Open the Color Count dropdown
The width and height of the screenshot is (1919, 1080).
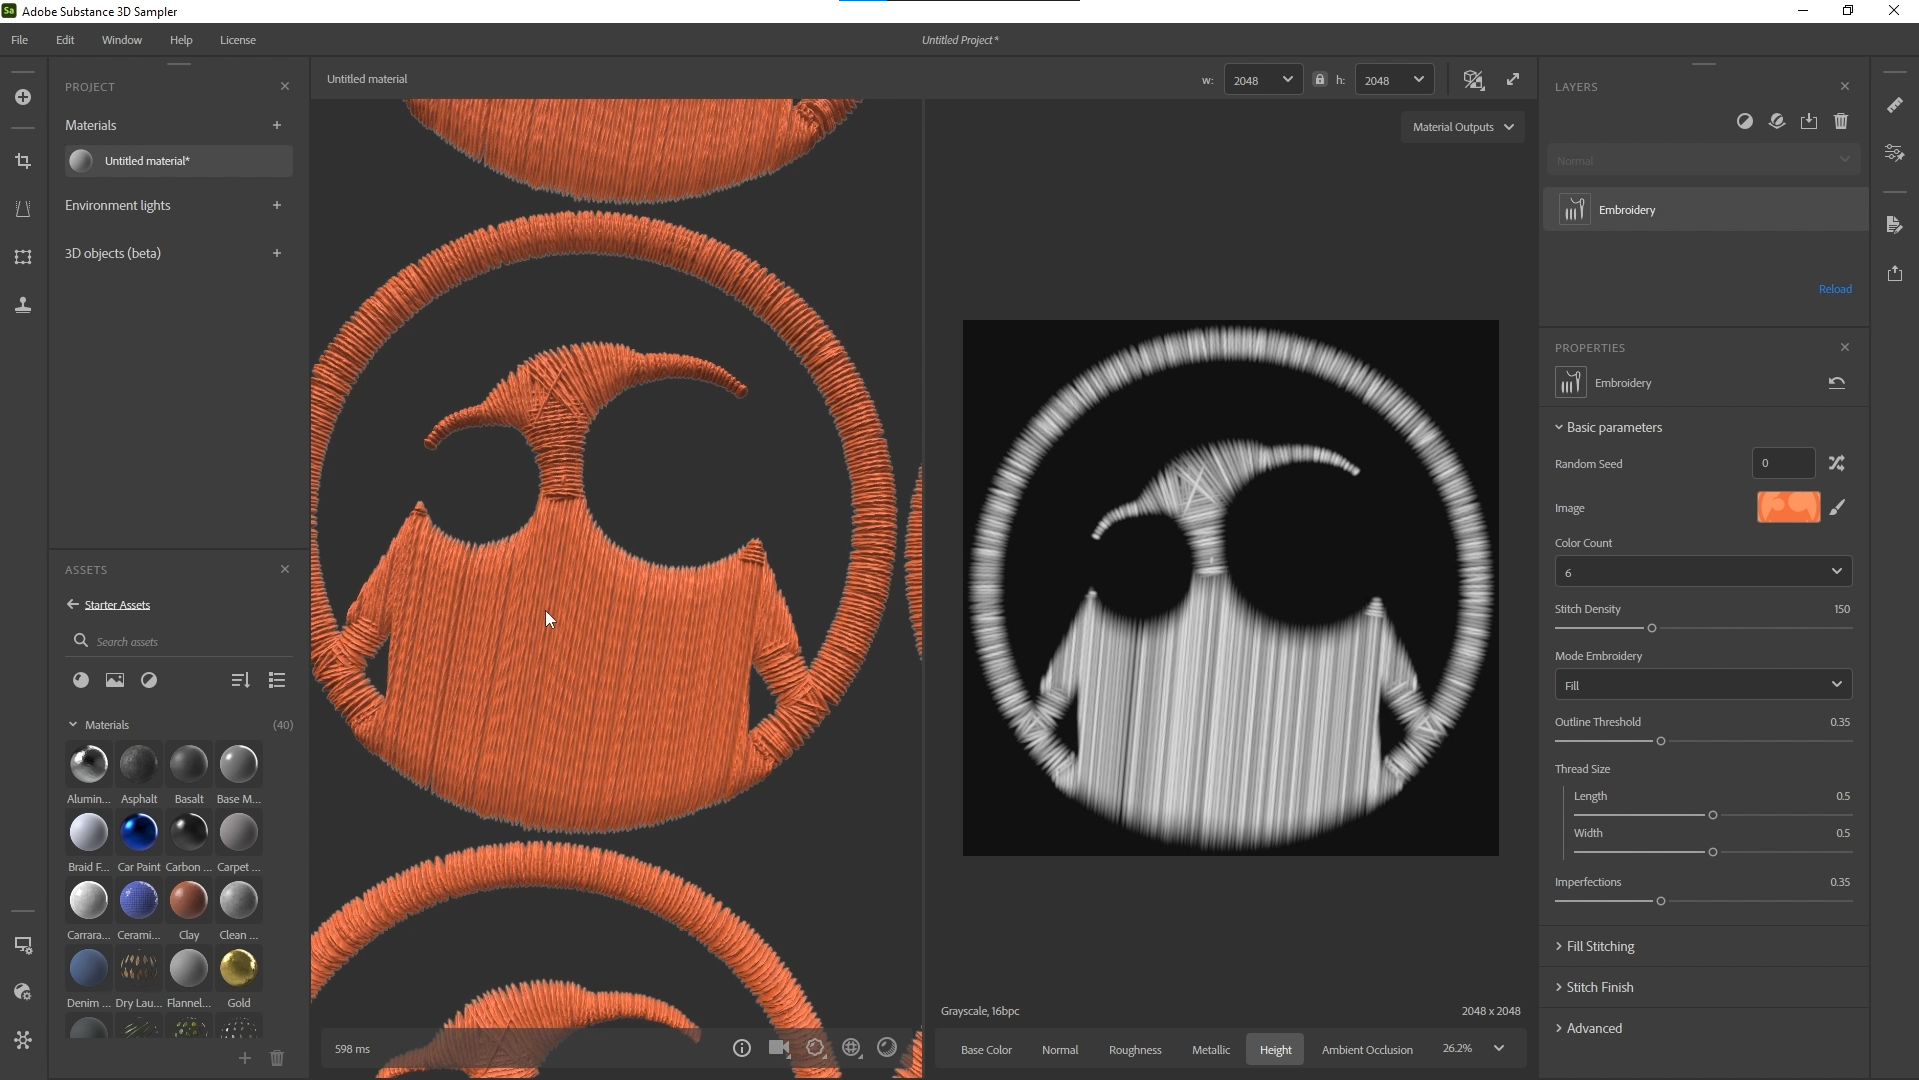1703,571
